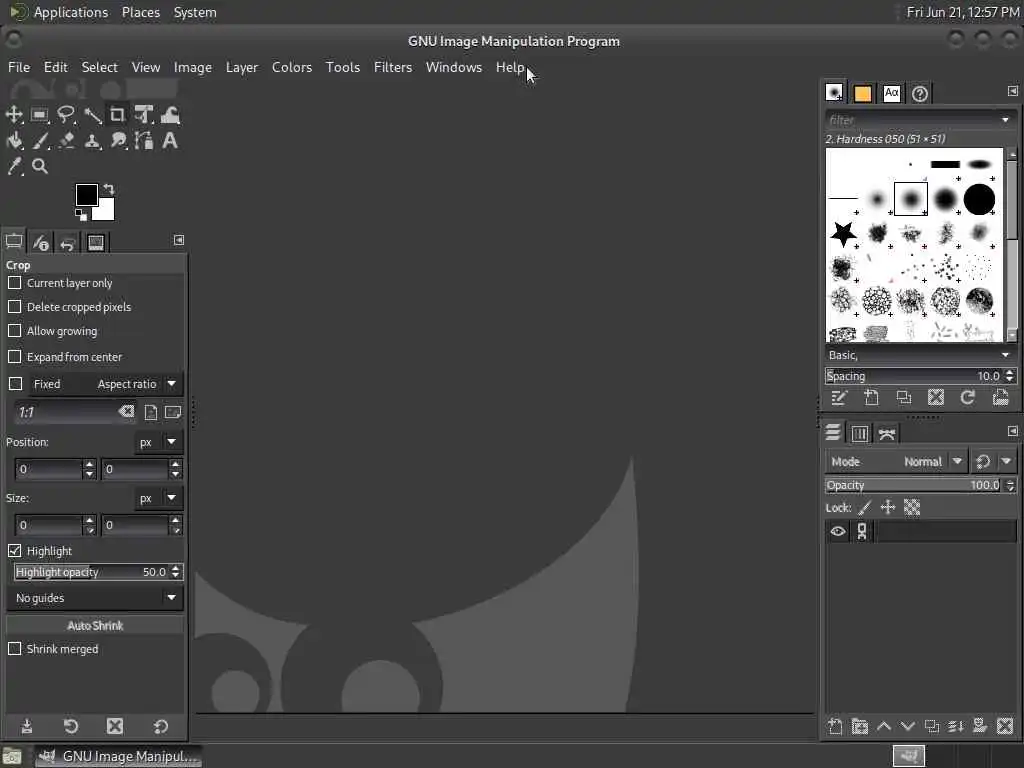Viewport: 1024px width, 768px height.
Task: Open the Position unit px dropdown
Action: pos(157,442)
